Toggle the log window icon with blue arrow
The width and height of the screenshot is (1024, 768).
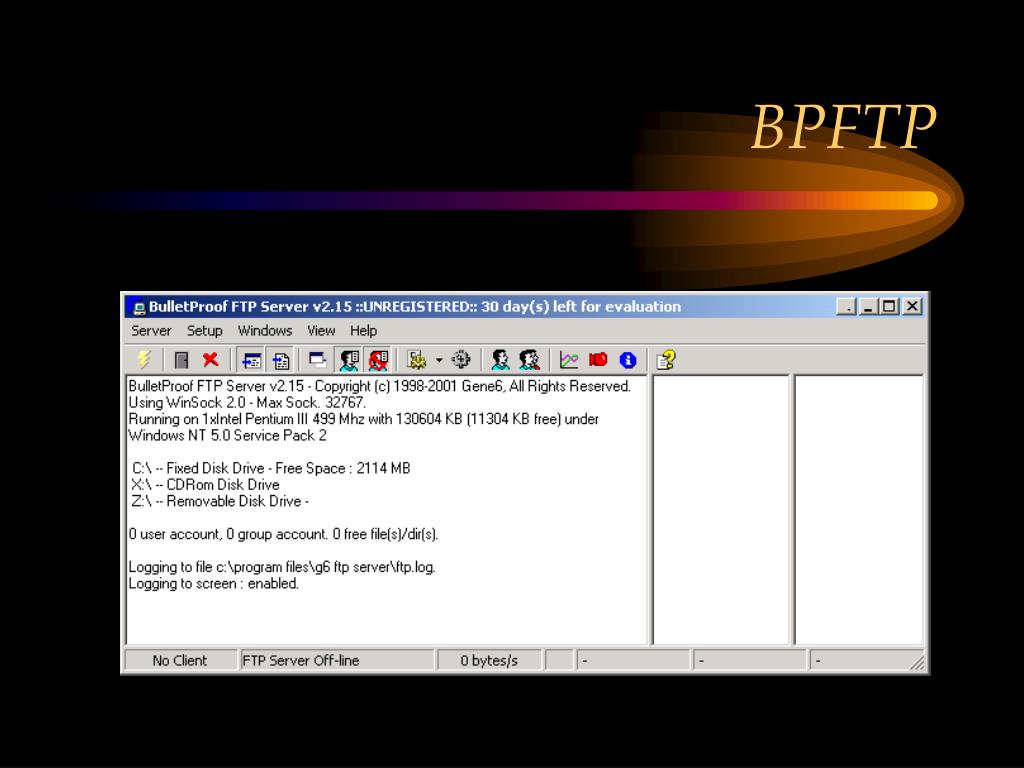click(251, 360)
